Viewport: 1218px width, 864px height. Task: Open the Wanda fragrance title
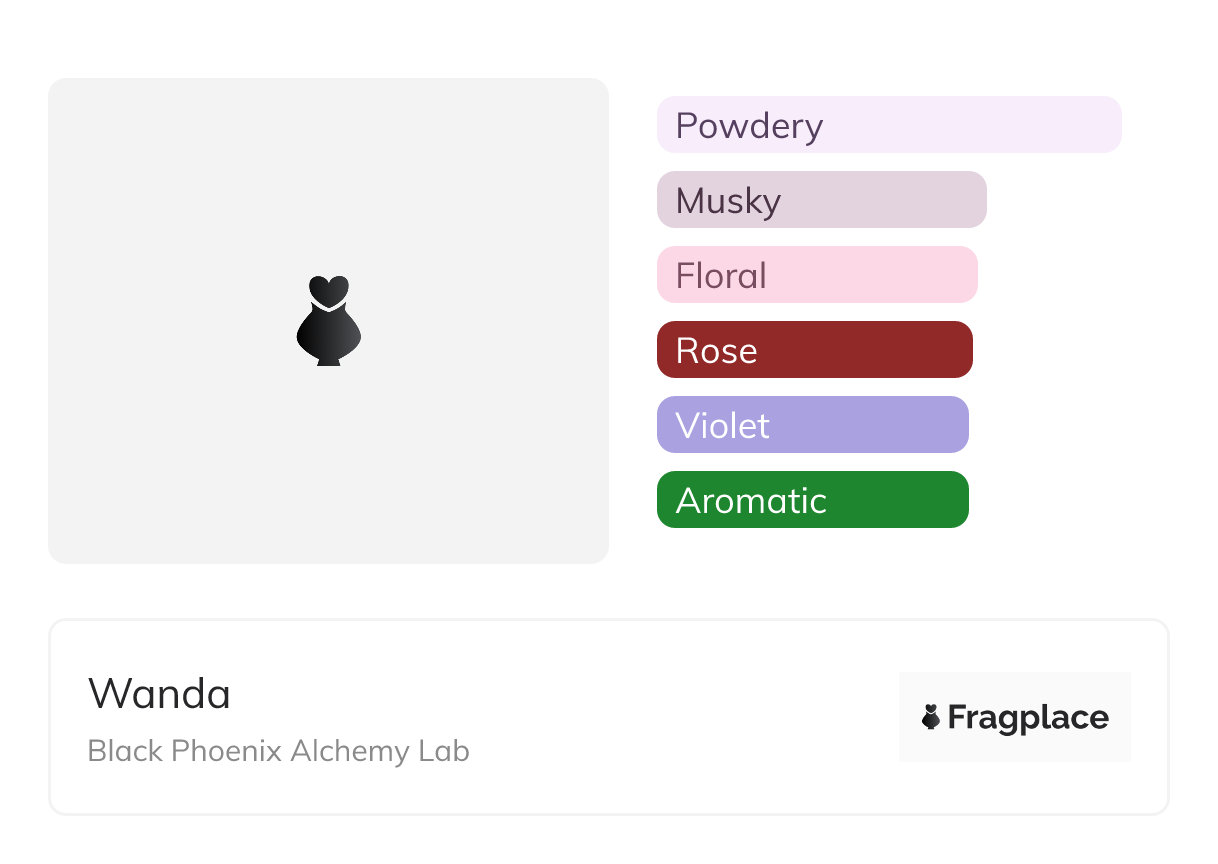159,694
